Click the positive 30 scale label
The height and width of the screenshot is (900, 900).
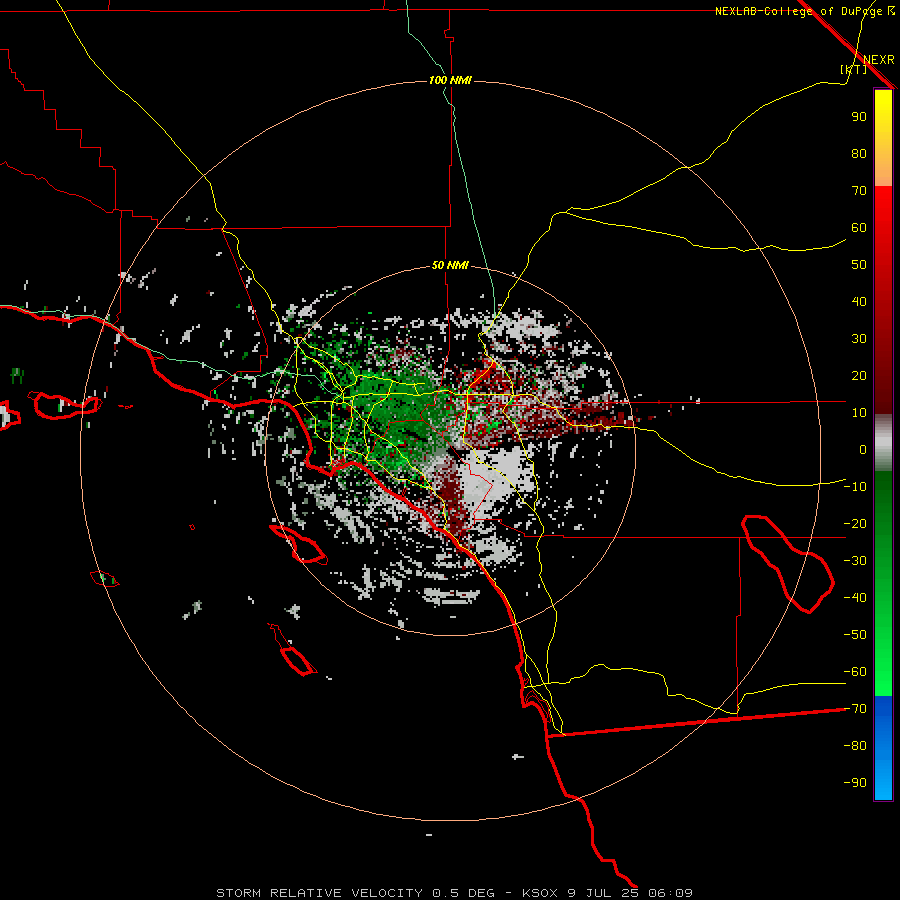click(859, 339)
